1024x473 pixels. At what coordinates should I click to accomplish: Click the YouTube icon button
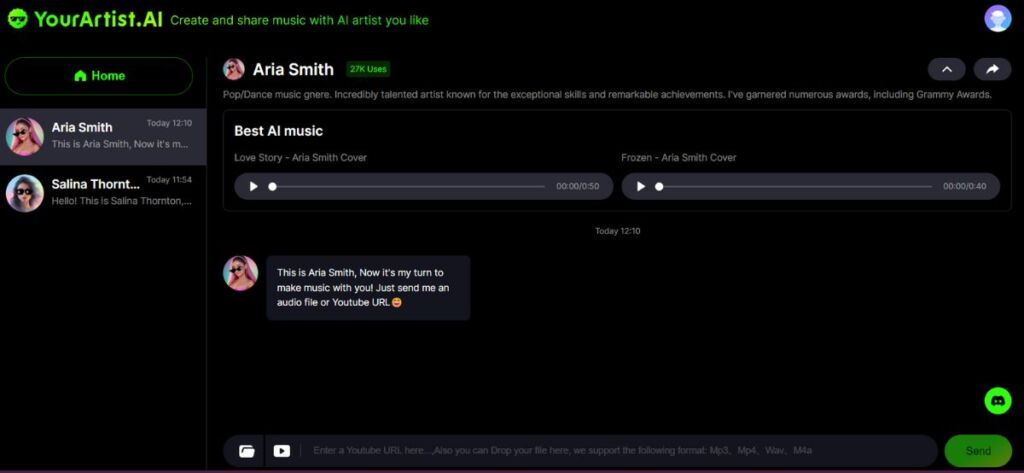click(x=281, y=451)
